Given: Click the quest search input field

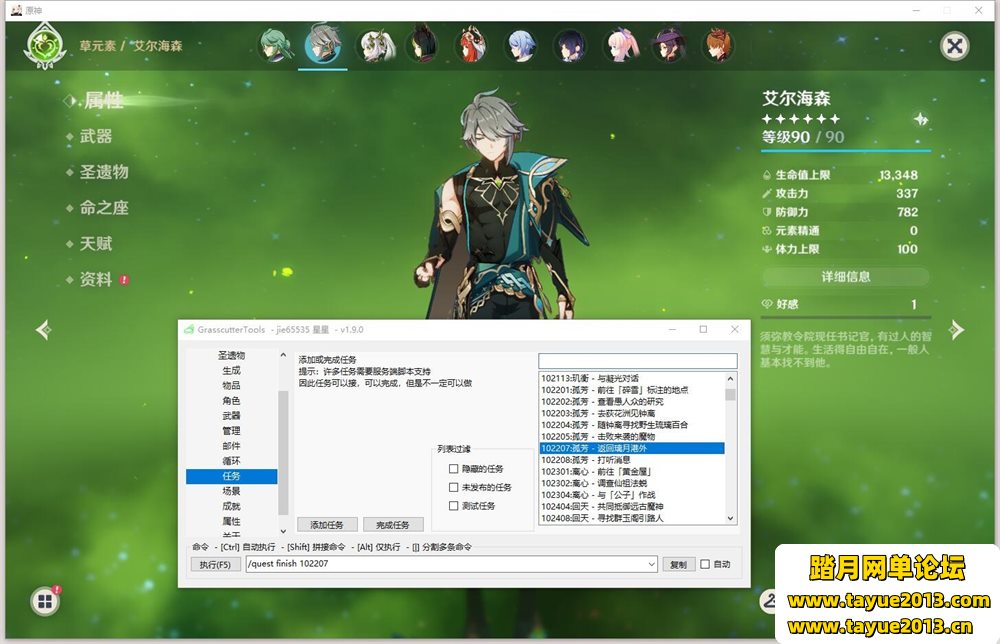Looking at the screenshot, I should [637, 361].
